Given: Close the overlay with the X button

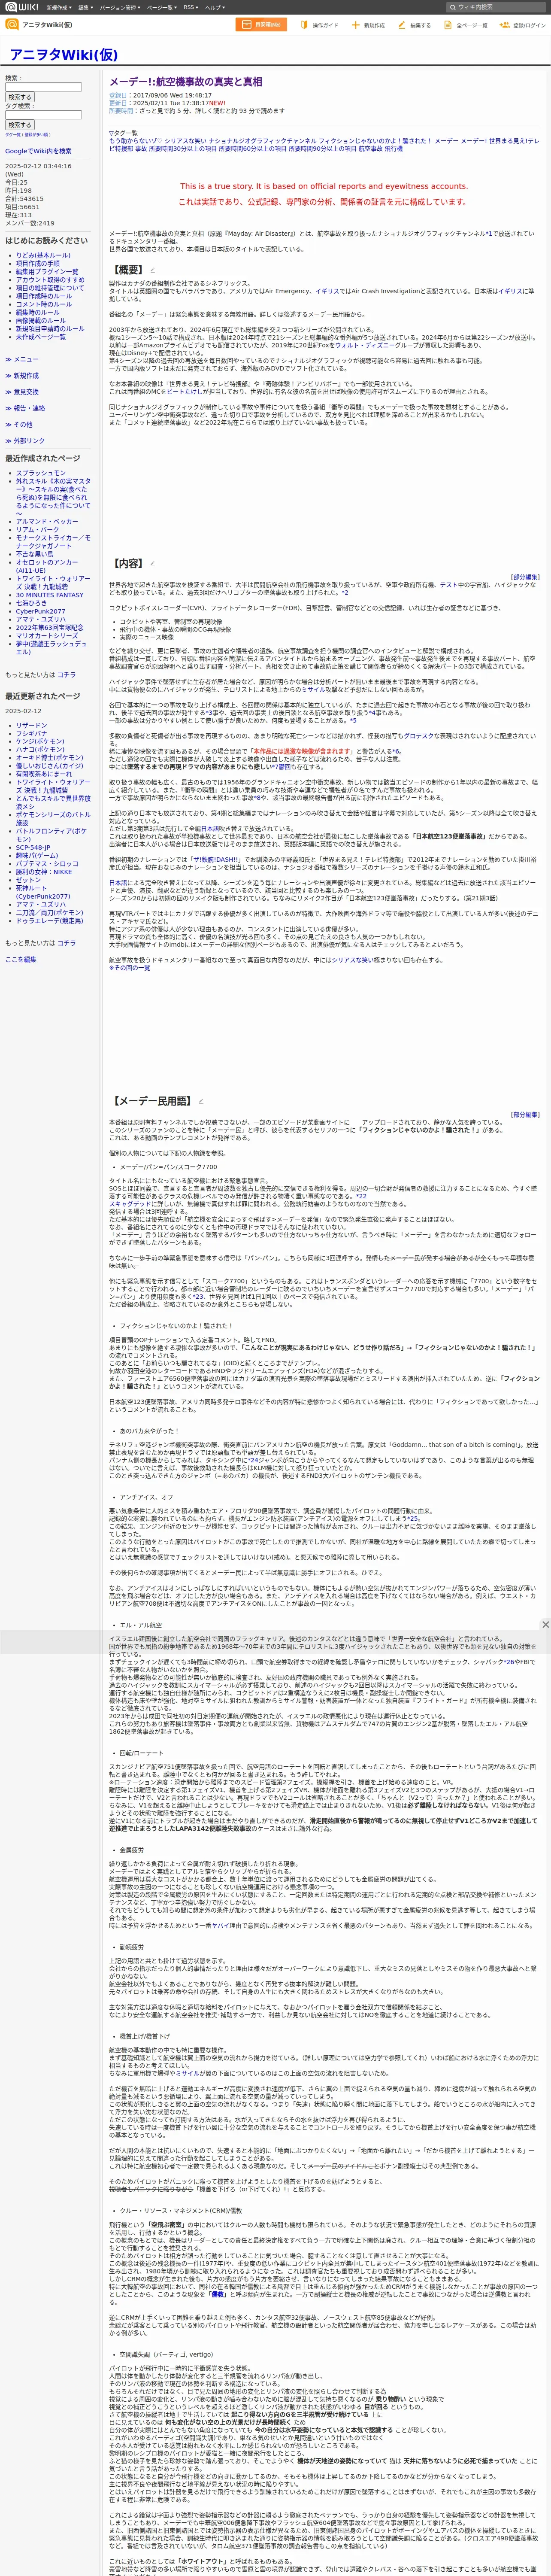Looking at the screenshot, I should (545, 1624).
